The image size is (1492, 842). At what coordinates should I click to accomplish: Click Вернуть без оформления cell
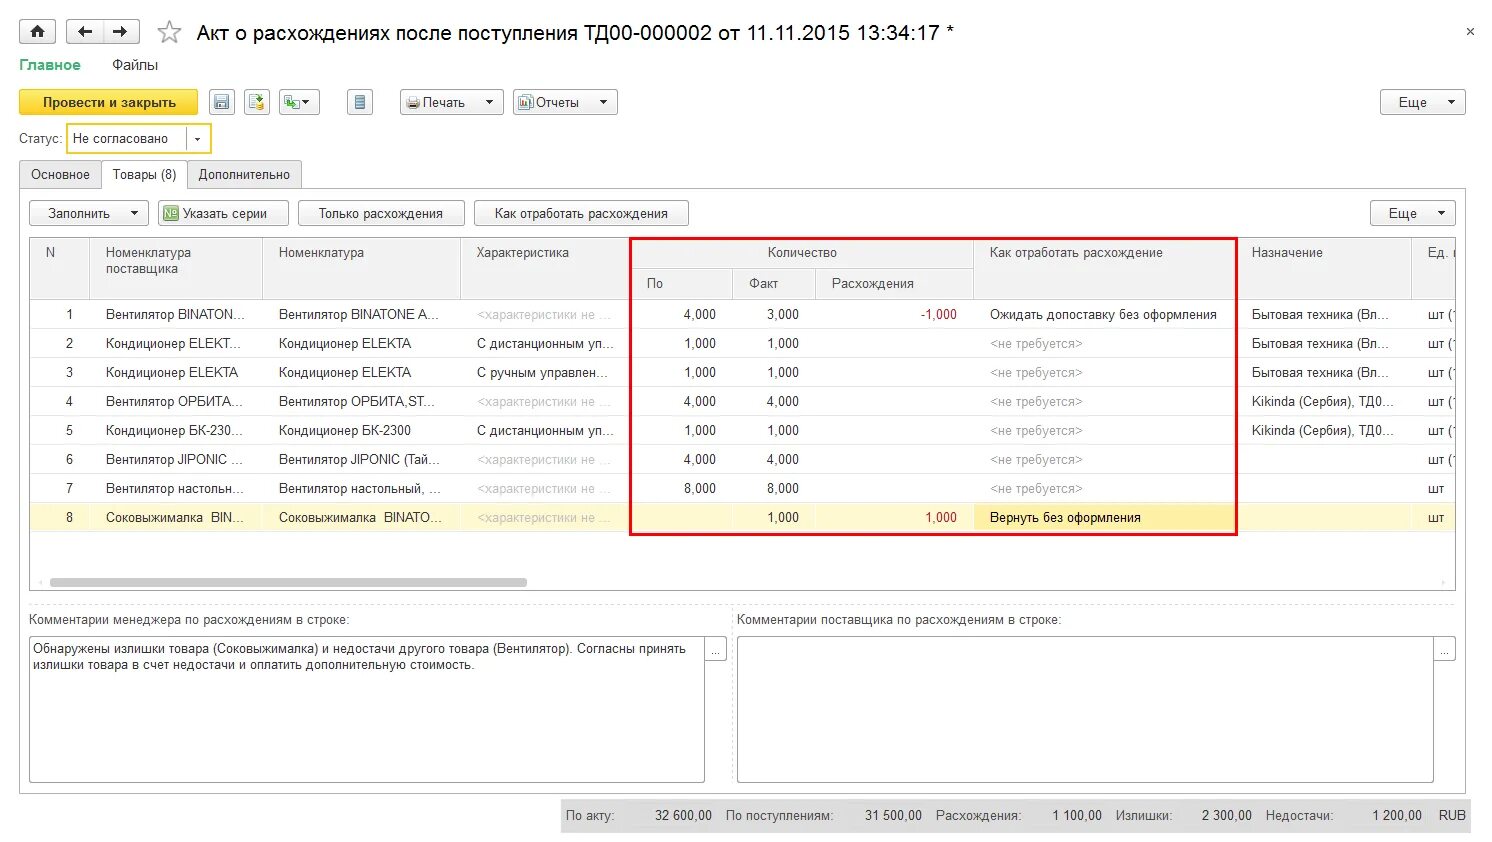[1104, 517]
